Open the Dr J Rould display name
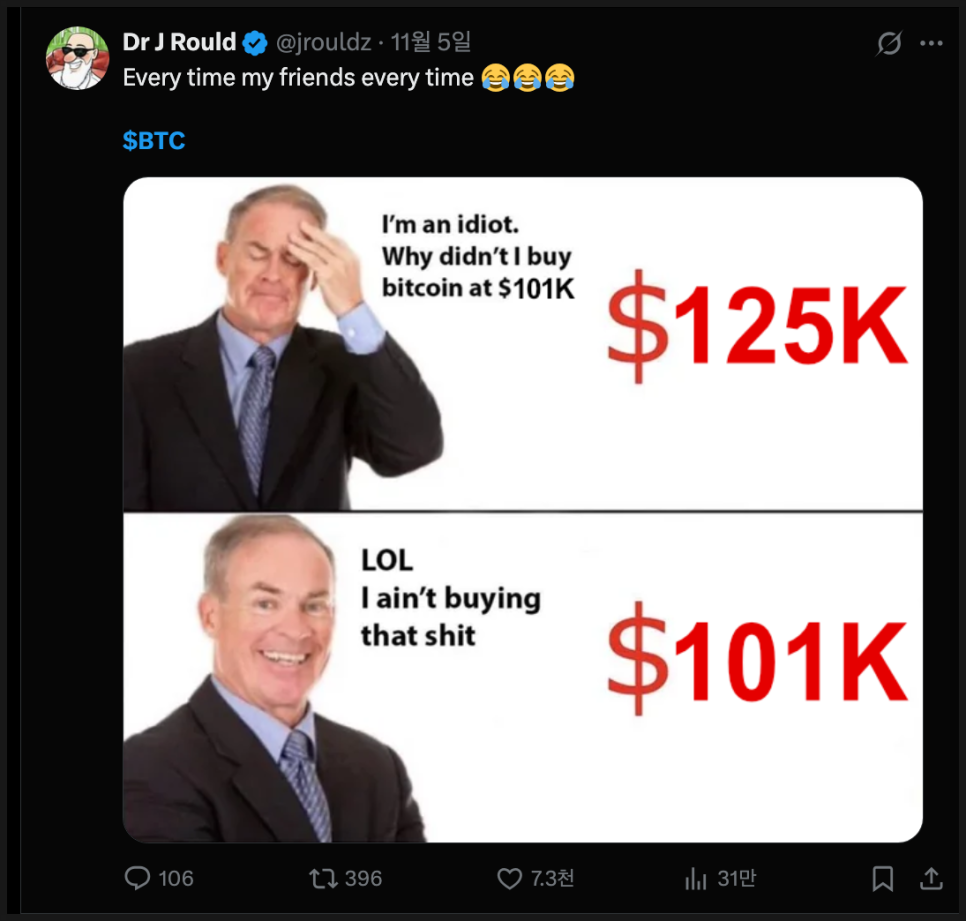The width and height of the screenshot is (966, 921). coord(179,42)
